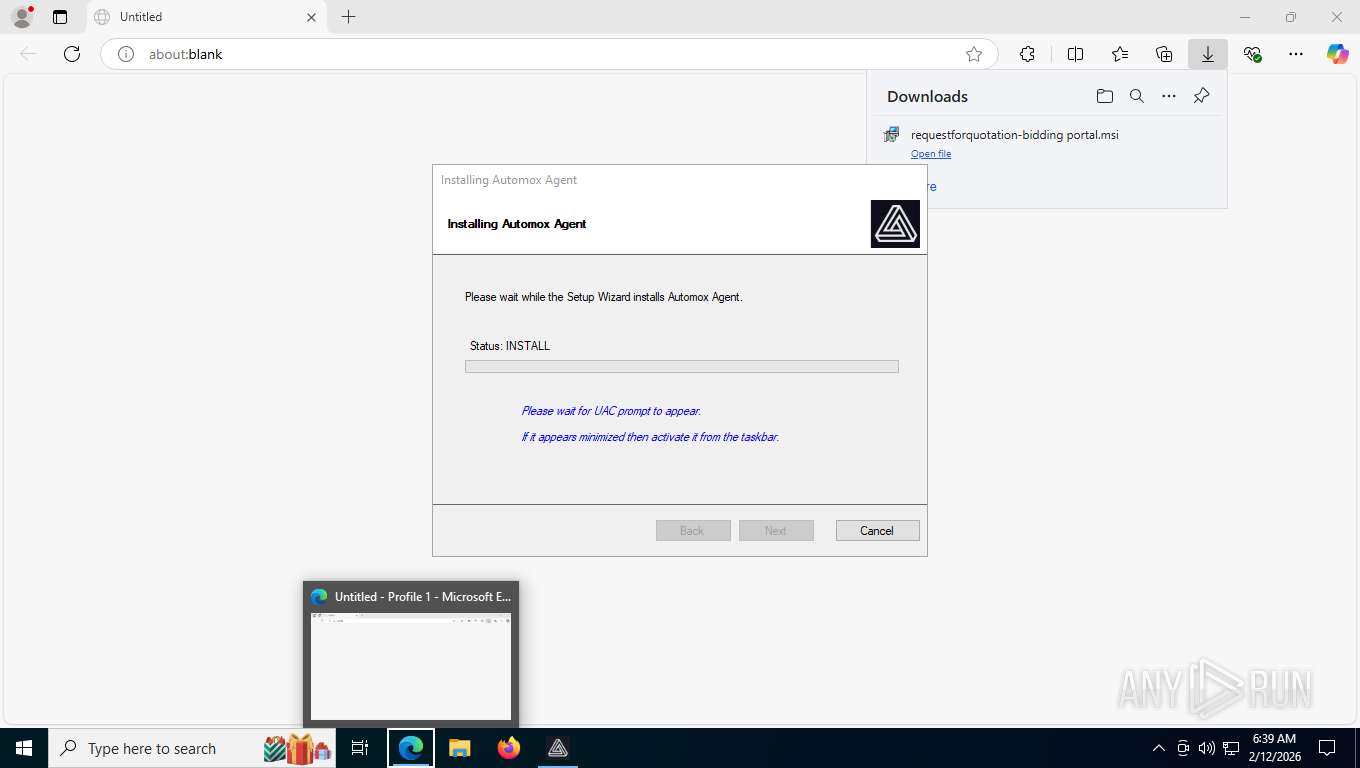Toggle the Downloads toolbar button

point(1208,54)
